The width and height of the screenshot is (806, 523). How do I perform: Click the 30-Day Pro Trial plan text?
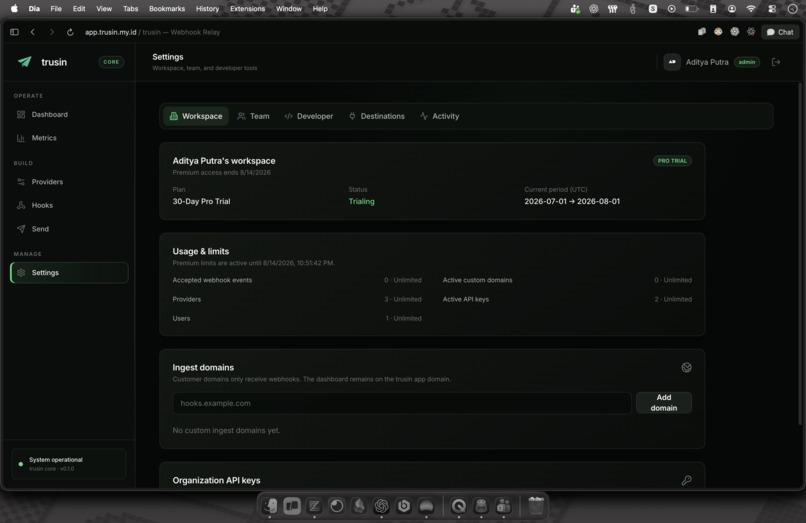click(201, 202)
